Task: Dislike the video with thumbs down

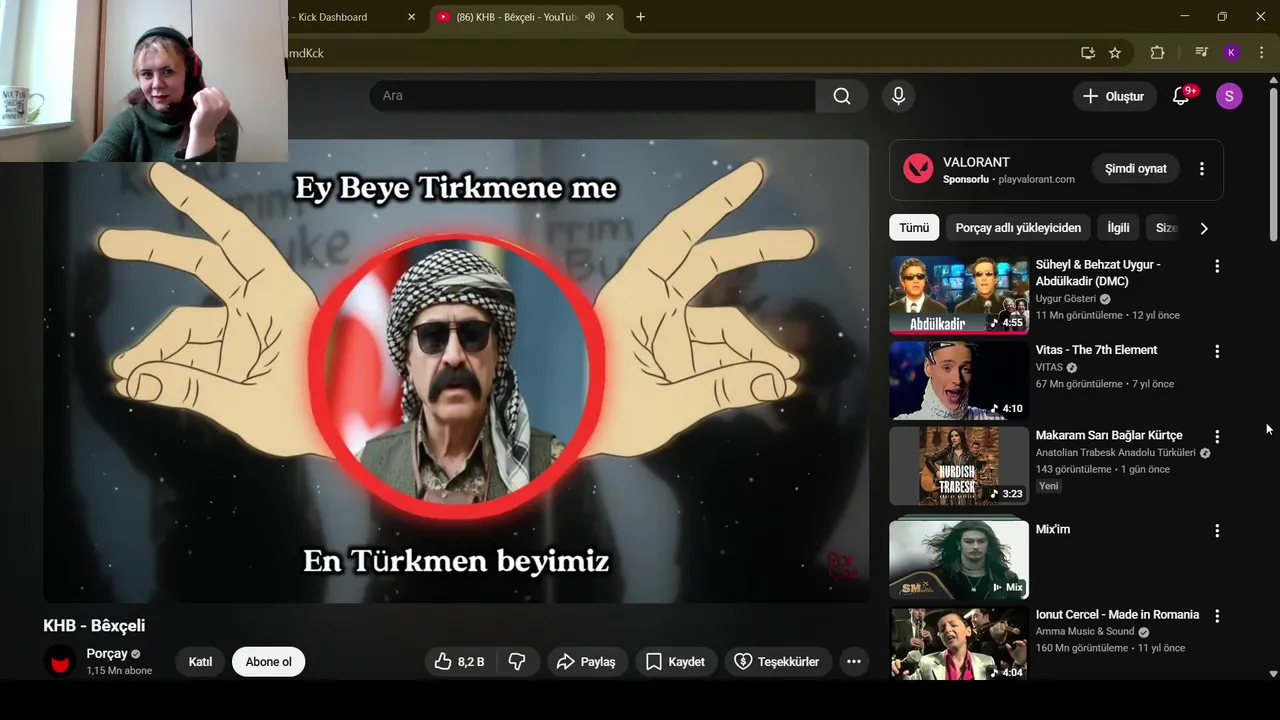Action: pos(517,662)
